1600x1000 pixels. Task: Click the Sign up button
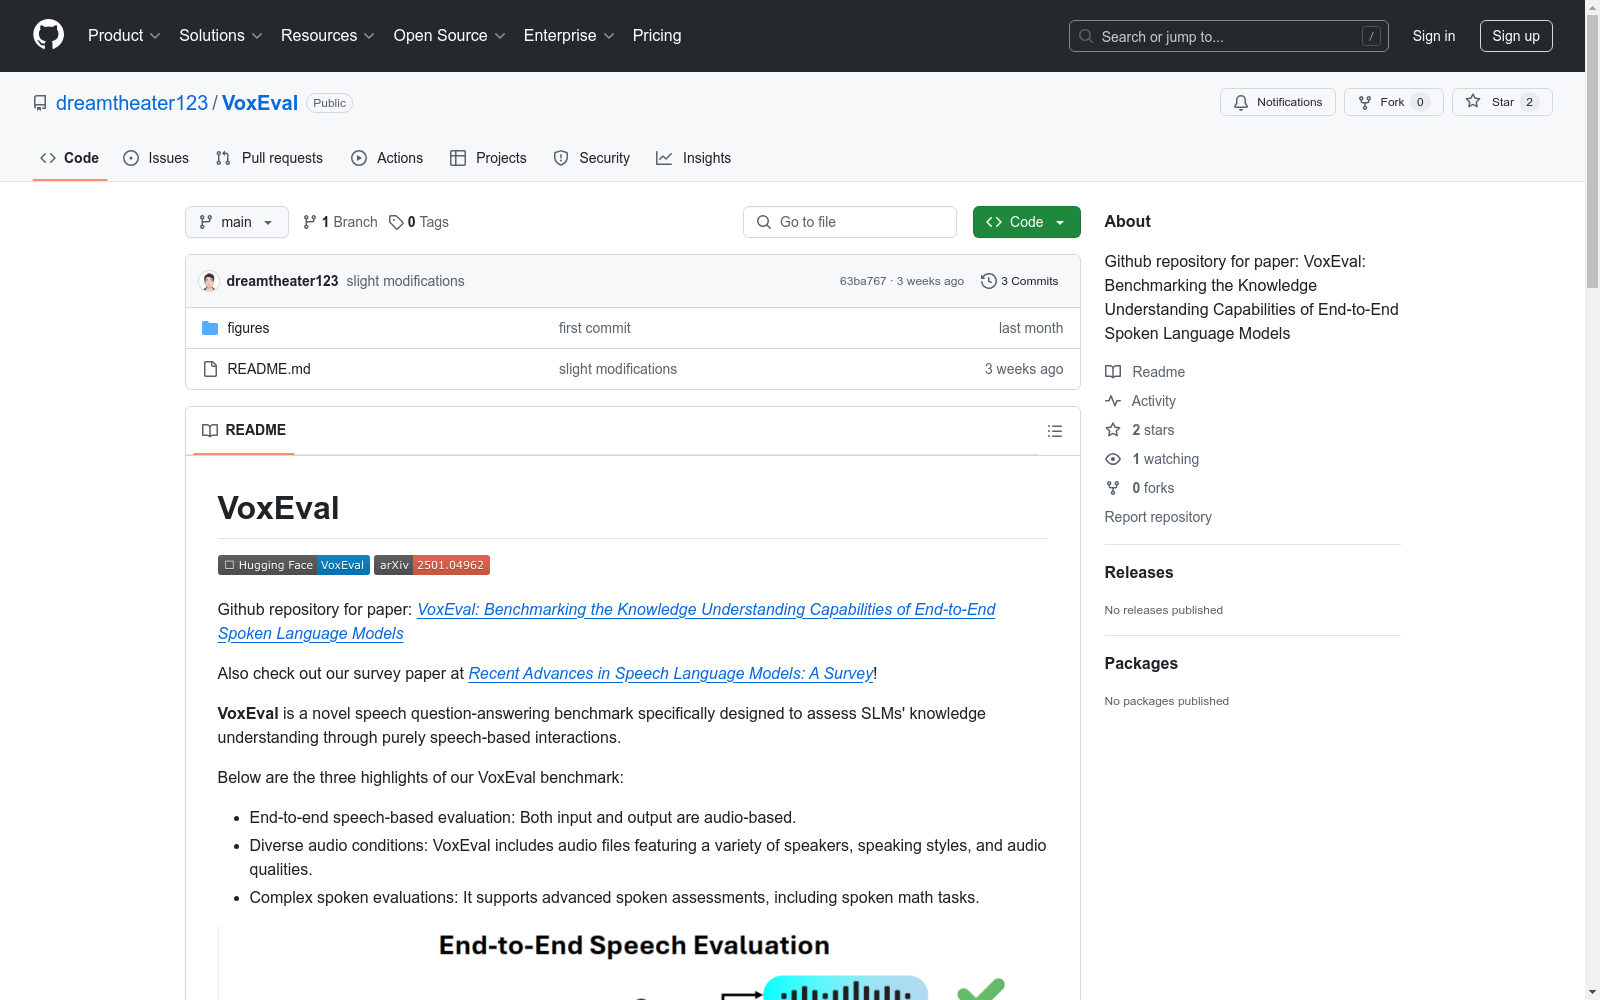tap(1516, 36)
